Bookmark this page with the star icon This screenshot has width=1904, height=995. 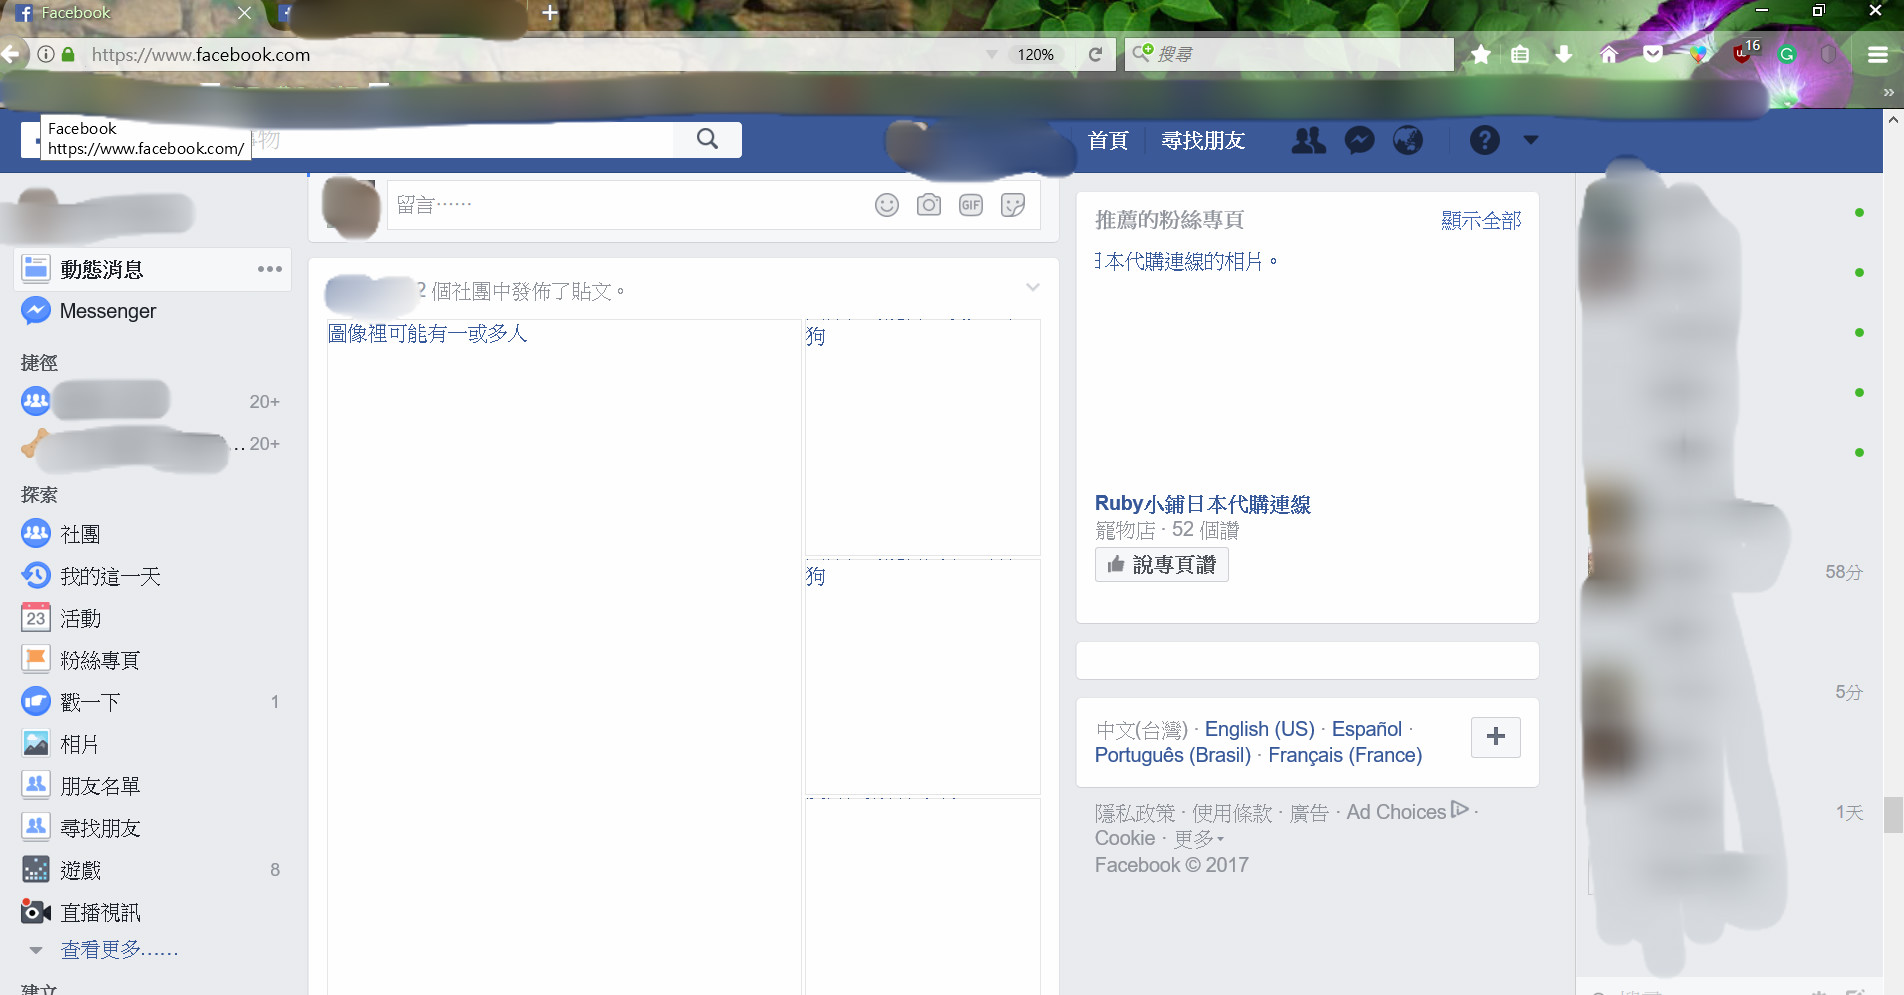coord(1481,55)
